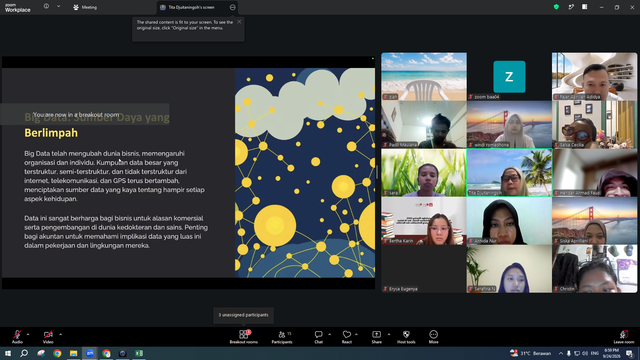Viewport: 640px width, 360px height.
Task: Select windi romadhona video tile
Action: (509, 124)
